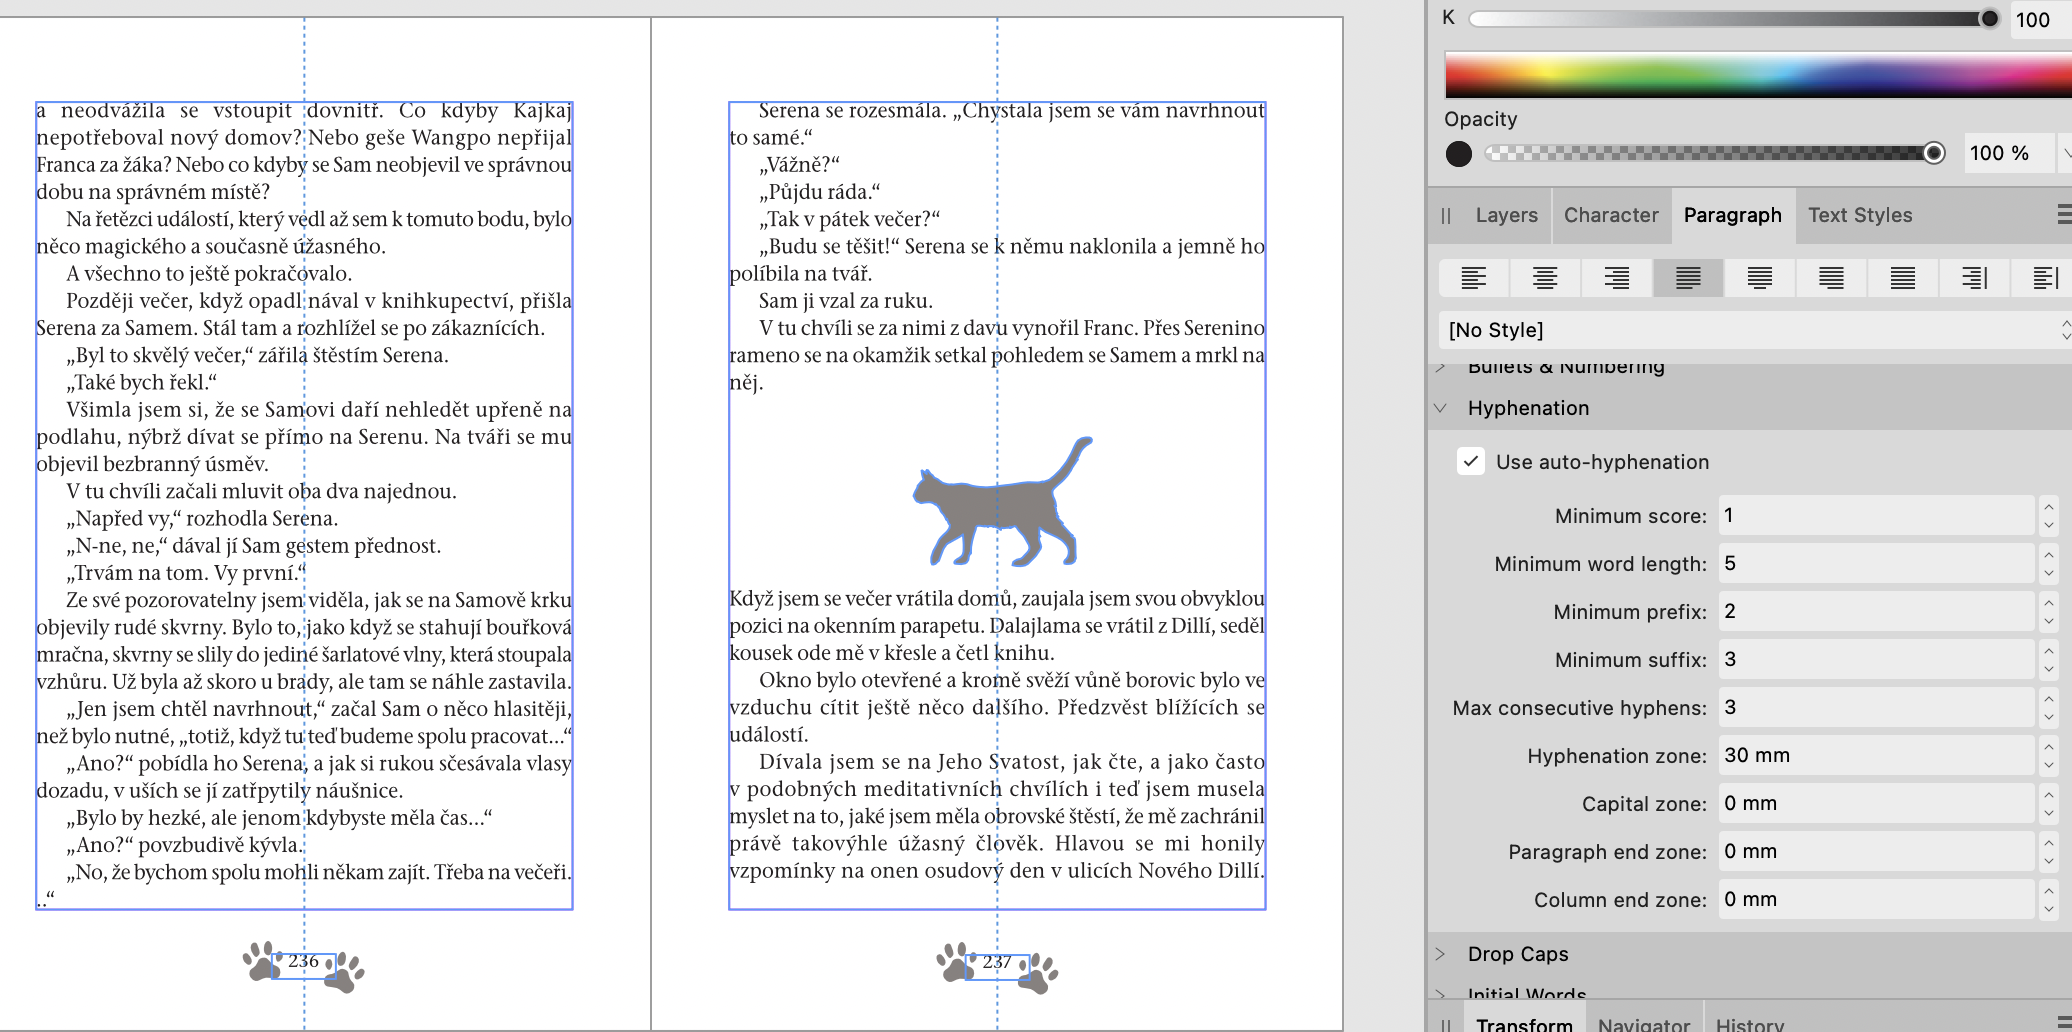This screenshot has height=1032, width=2072.
Task: Open the [No Style] paragraph style dropdown
Action: 1755,330
